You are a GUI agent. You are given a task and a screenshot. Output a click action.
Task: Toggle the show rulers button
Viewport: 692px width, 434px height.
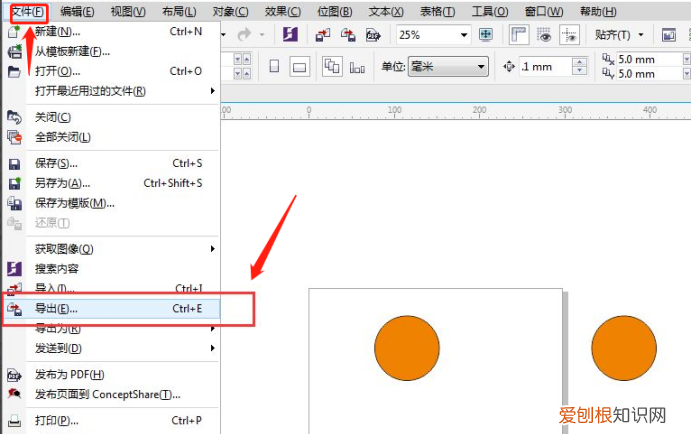519,34
